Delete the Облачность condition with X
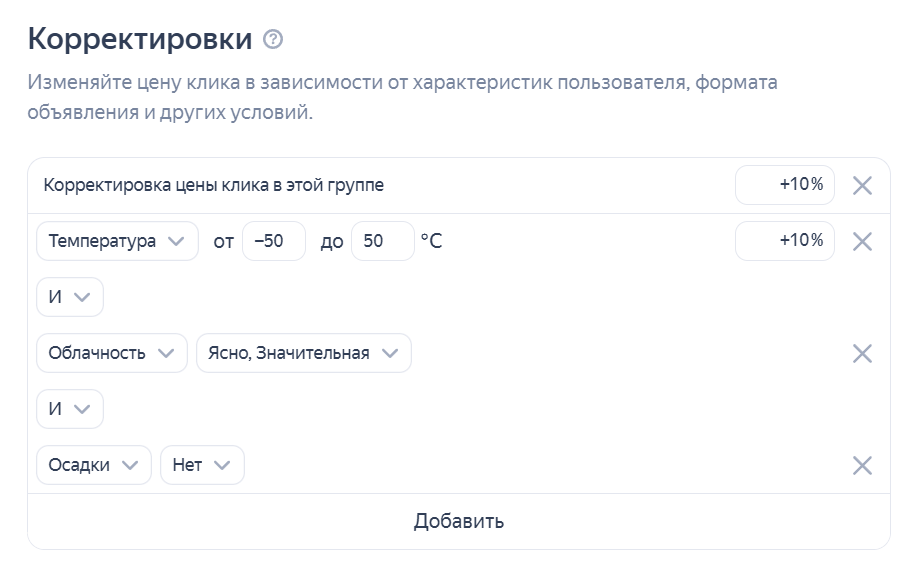Viewport: 921px width, 586px height. pyautogui.click(x=862, y=353)
